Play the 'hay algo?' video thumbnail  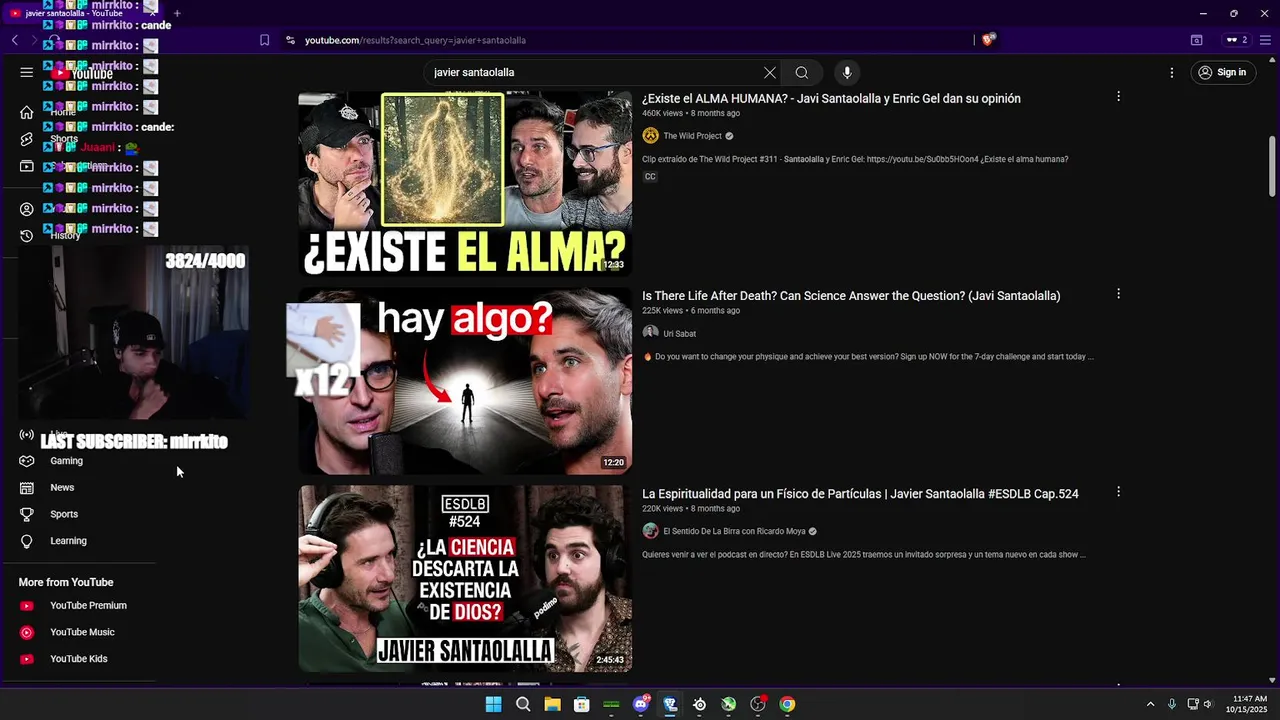[x=465, y=381]
